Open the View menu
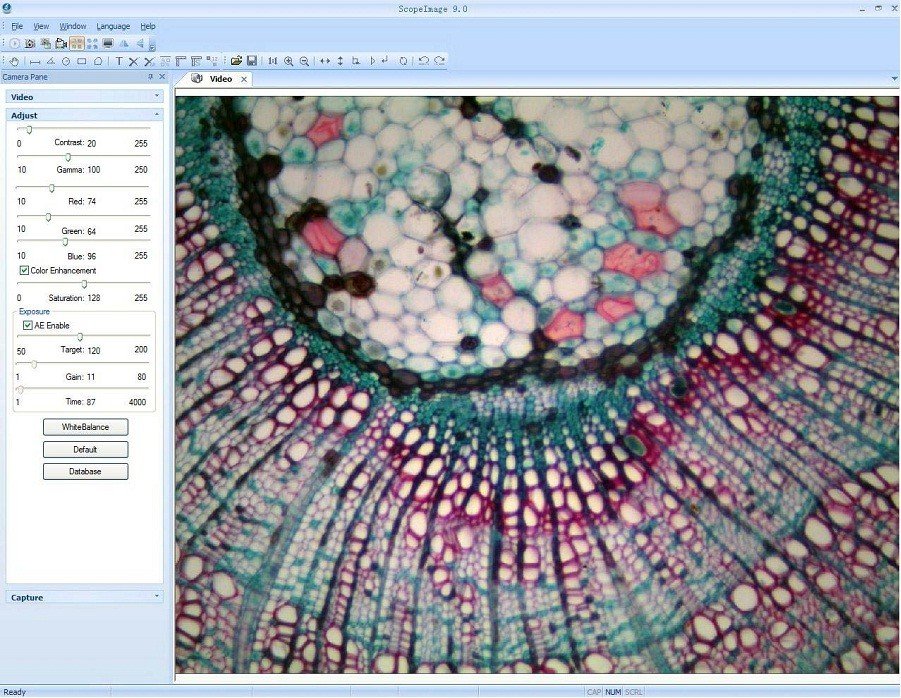 click(x=41, y=26)
